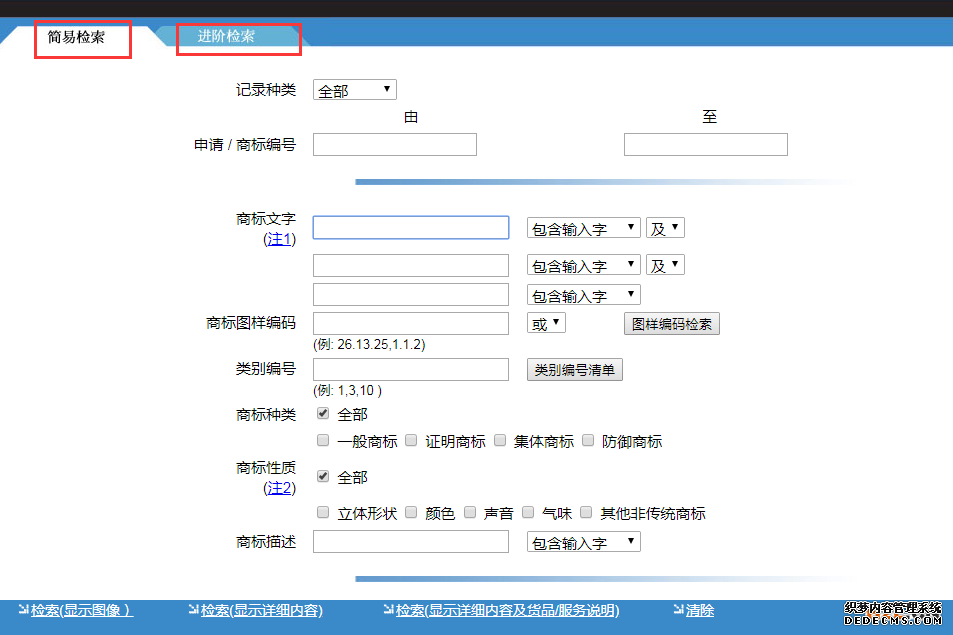953x635 pixels.
Task: Click the 类别编号清单 button
Action: point(574,370)
